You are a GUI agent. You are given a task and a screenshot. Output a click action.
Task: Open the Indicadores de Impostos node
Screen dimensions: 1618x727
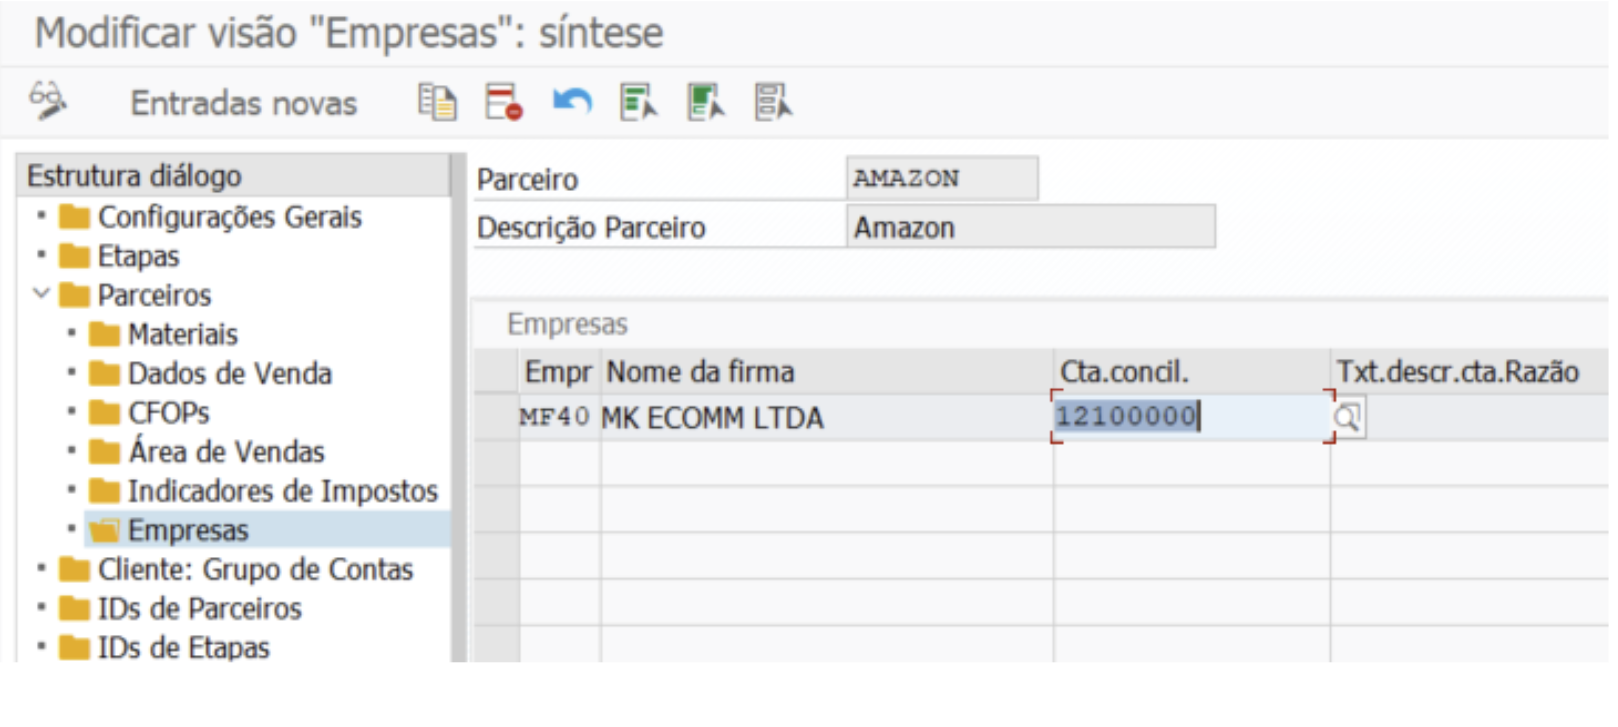tap(282, 491)
